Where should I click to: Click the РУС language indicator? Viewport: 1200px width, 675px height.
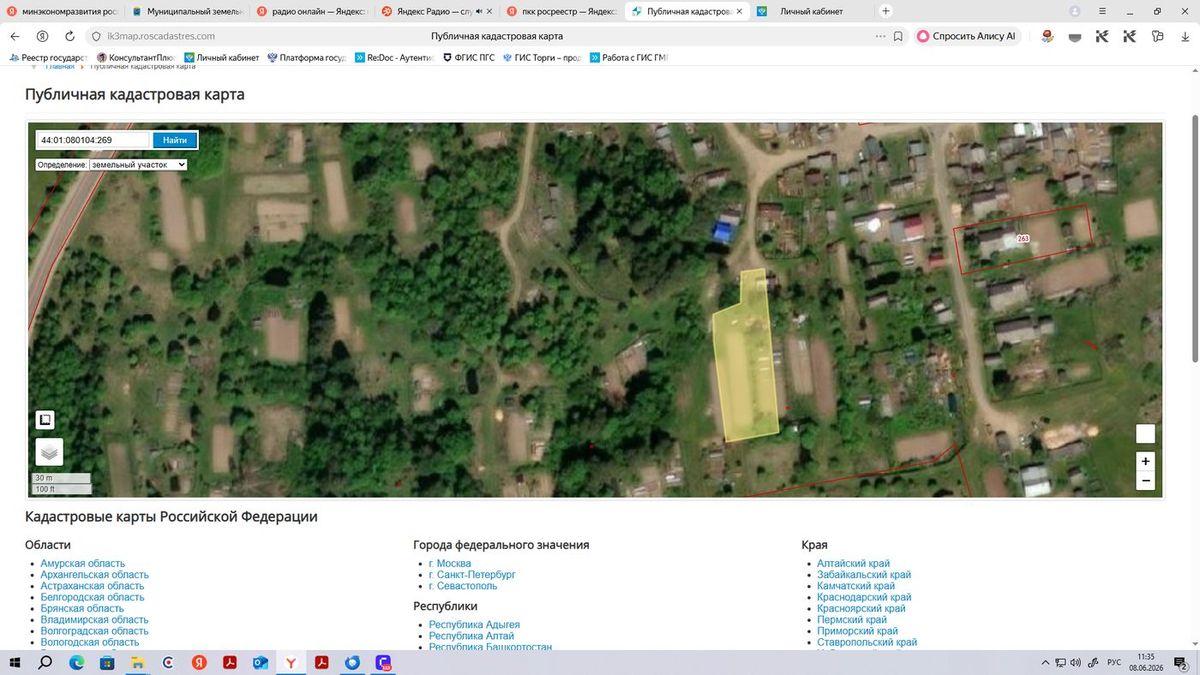pos(1114,663)
